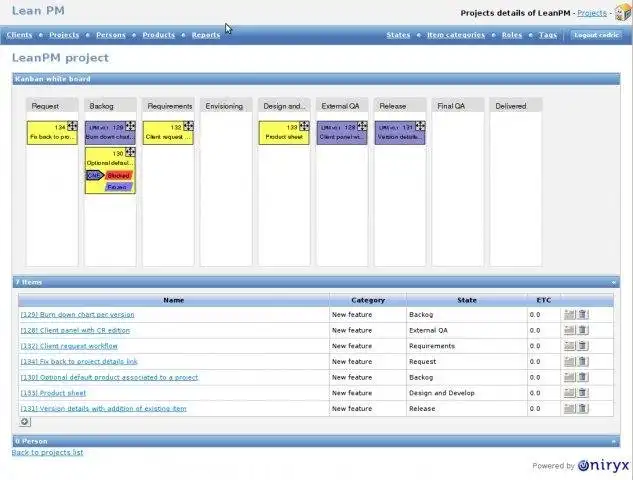Click the red Blocked tag on card 130
This screenshot has height=480, width=633.
tap(119, 176)
